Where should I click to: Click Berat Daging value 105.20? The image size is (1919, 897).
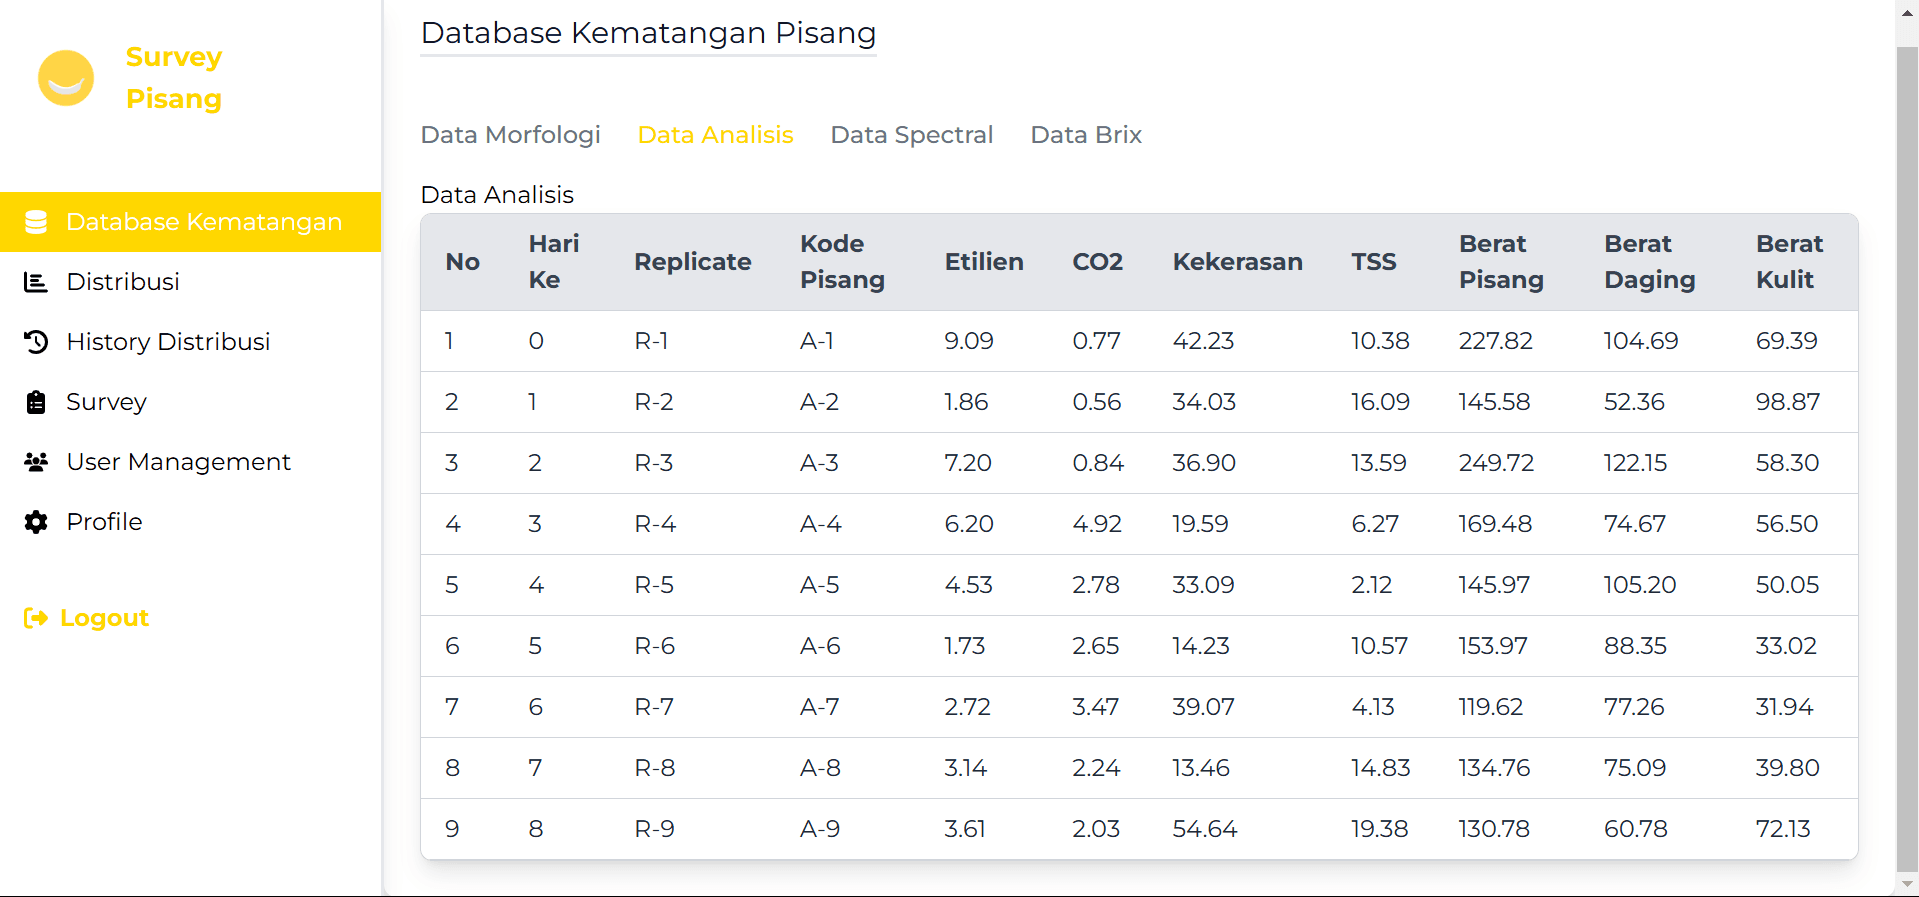[1640, 585]
